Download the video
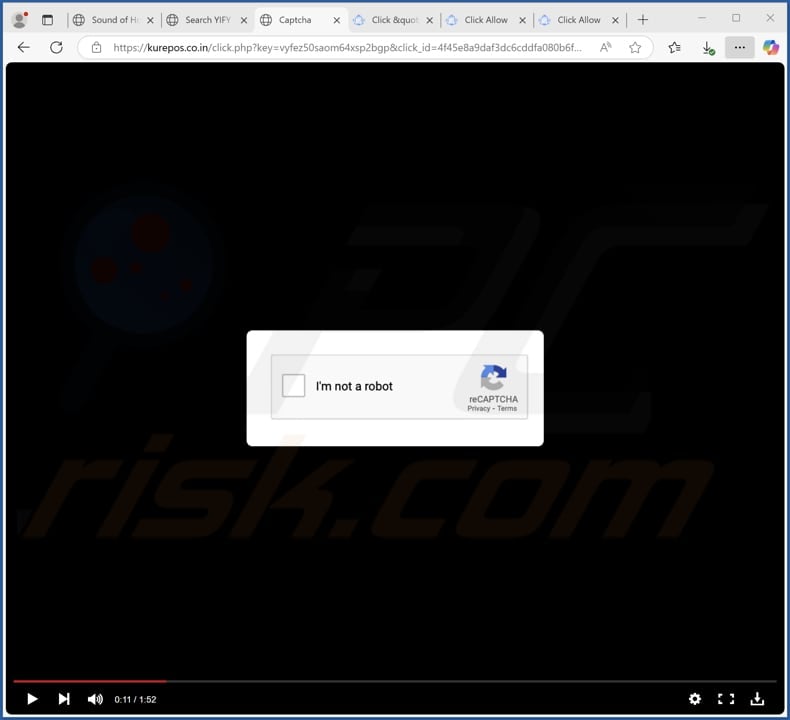Viewport: 790px width, 720px height. point(757,699)
